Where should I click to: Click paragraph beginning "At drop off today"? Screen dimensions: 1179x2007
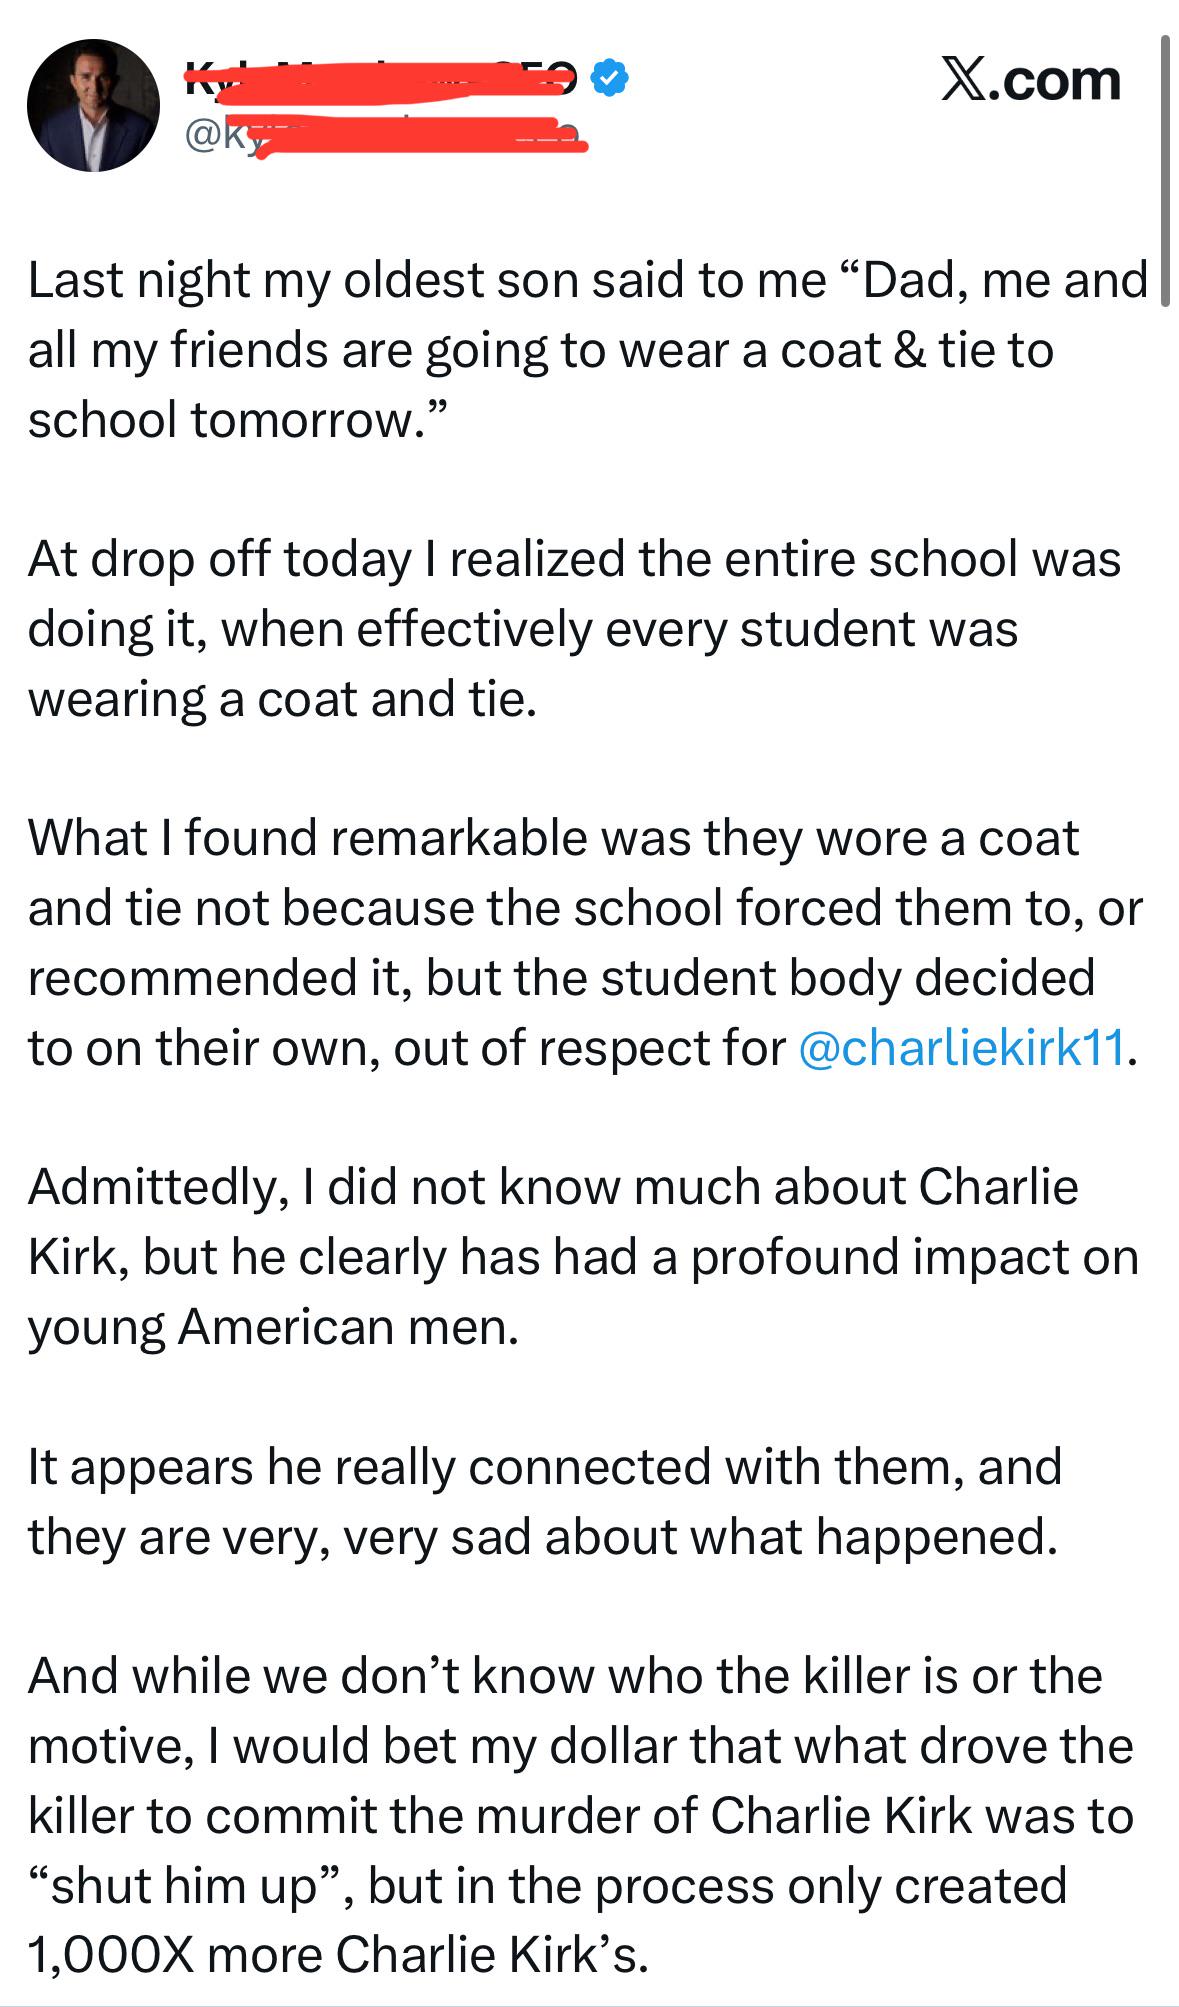point(574,629)
